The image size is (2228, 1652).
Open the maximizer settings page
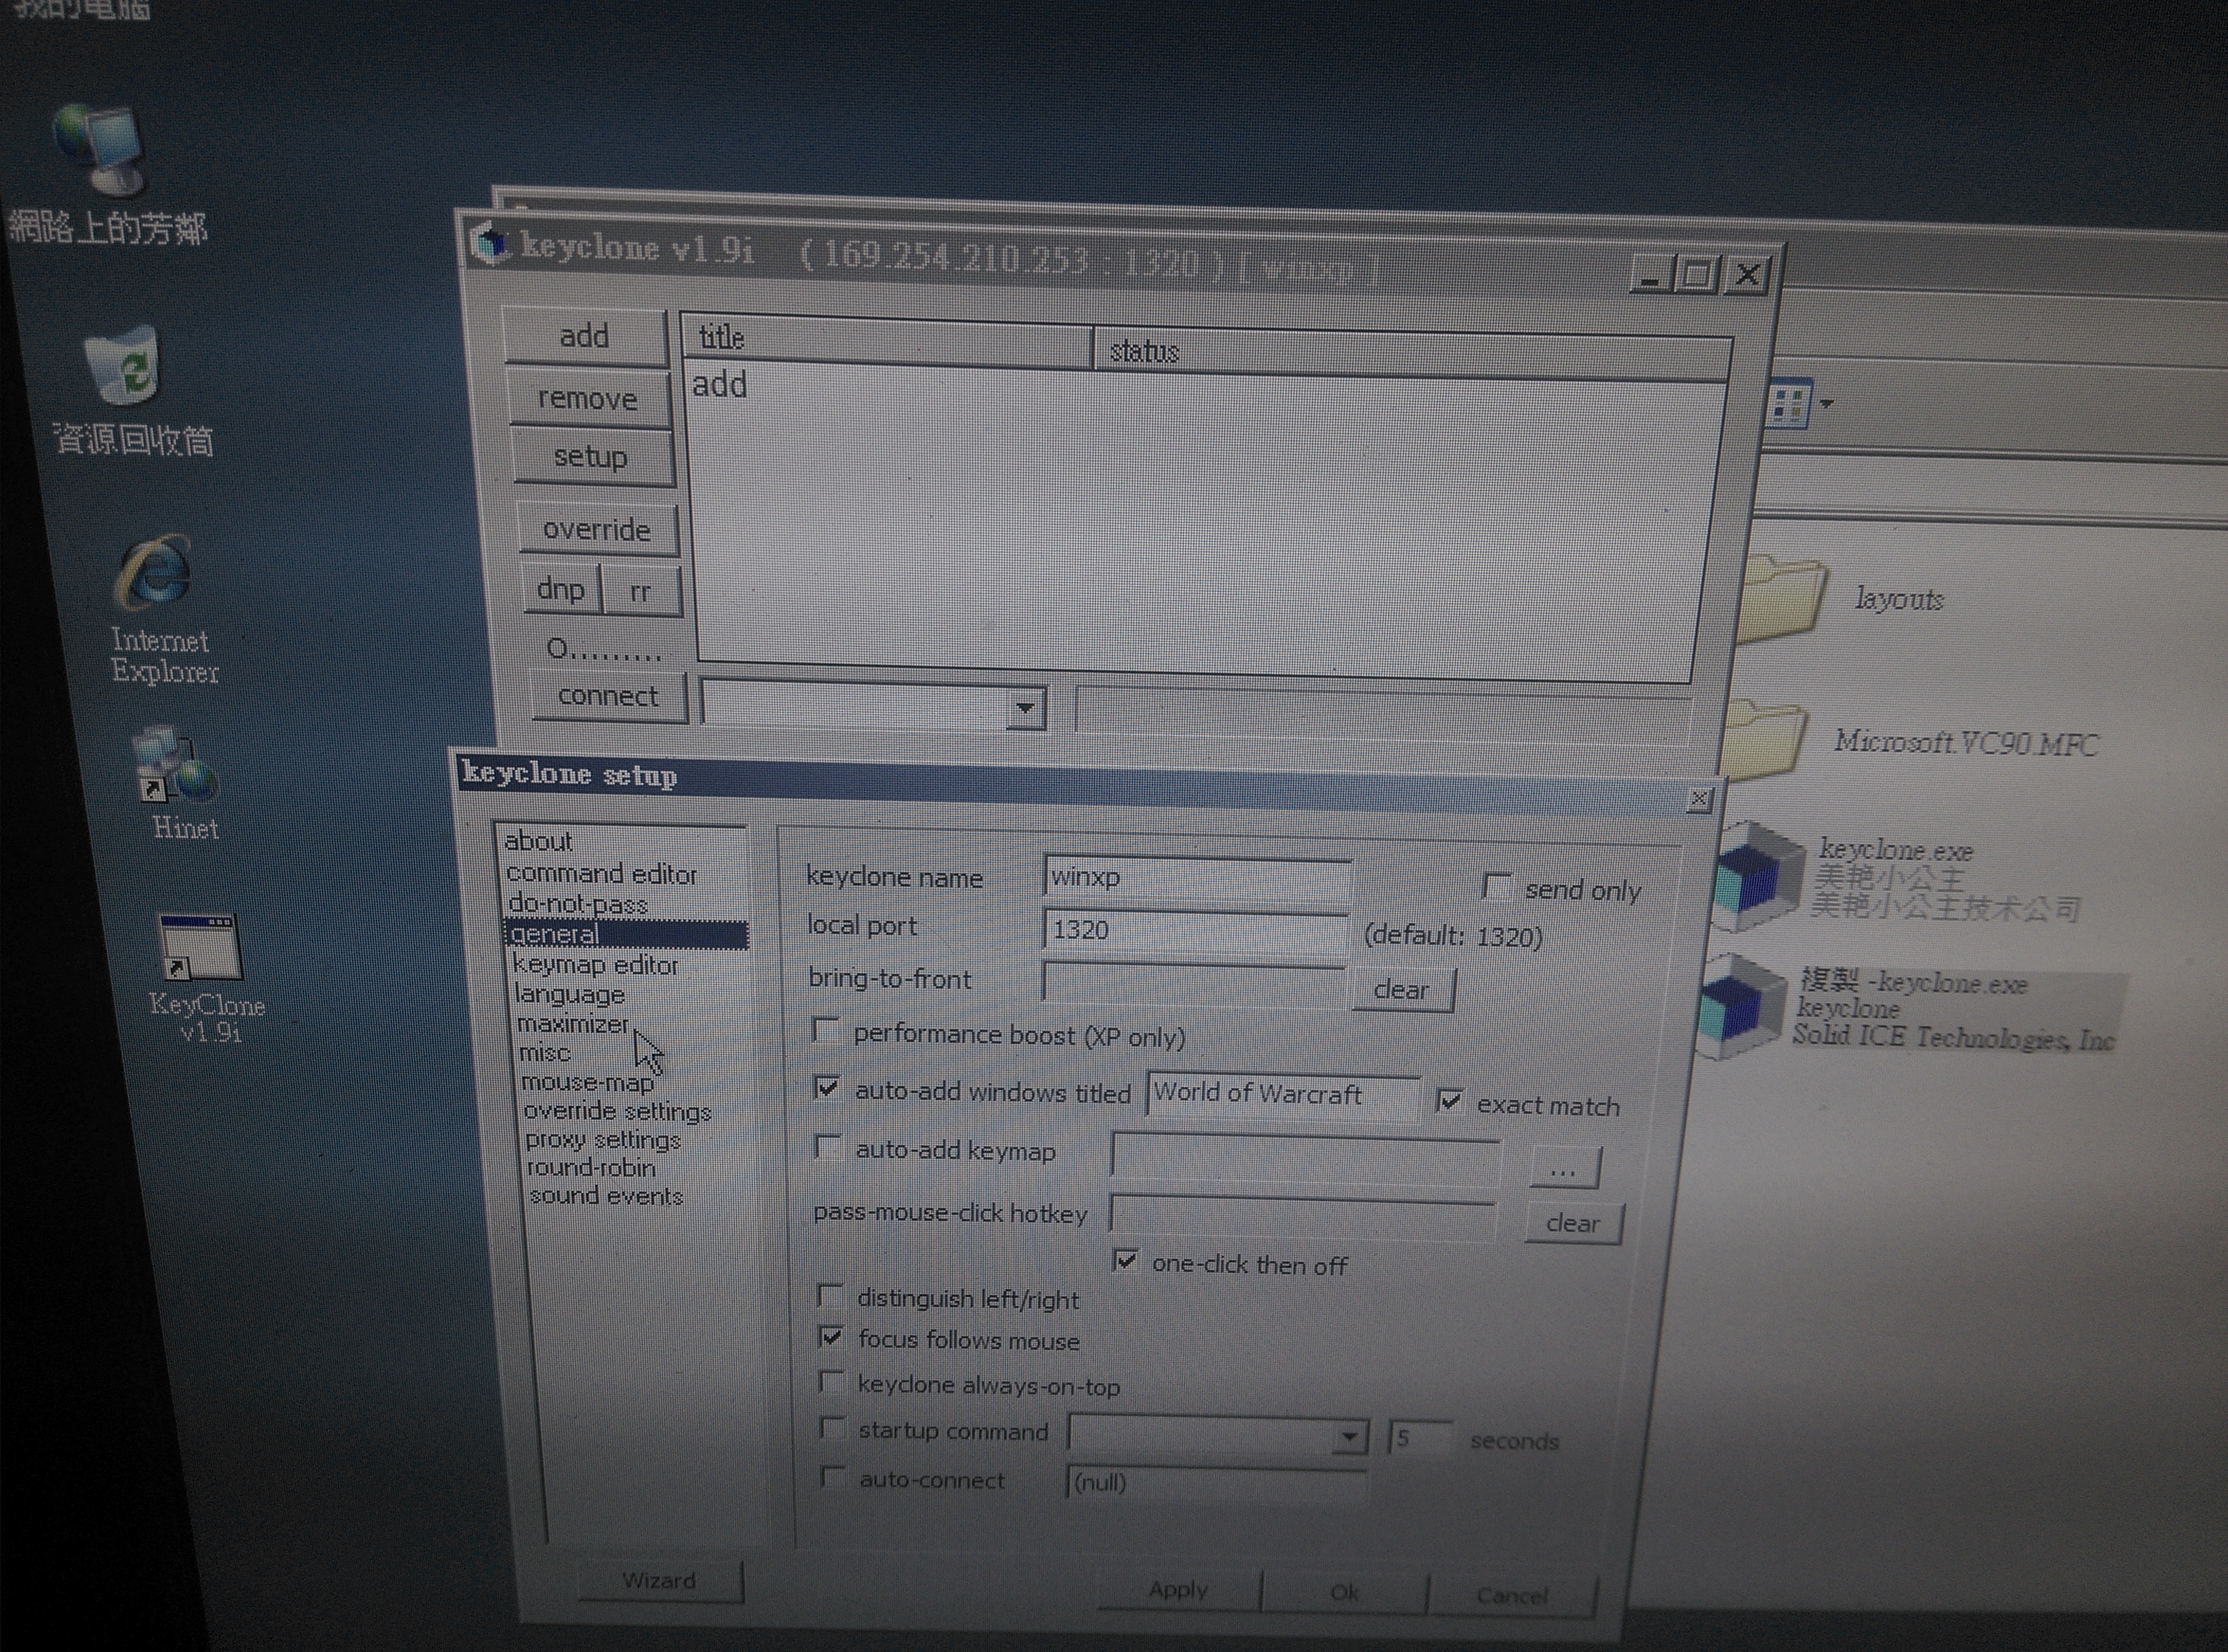[x=573, y=1024]
